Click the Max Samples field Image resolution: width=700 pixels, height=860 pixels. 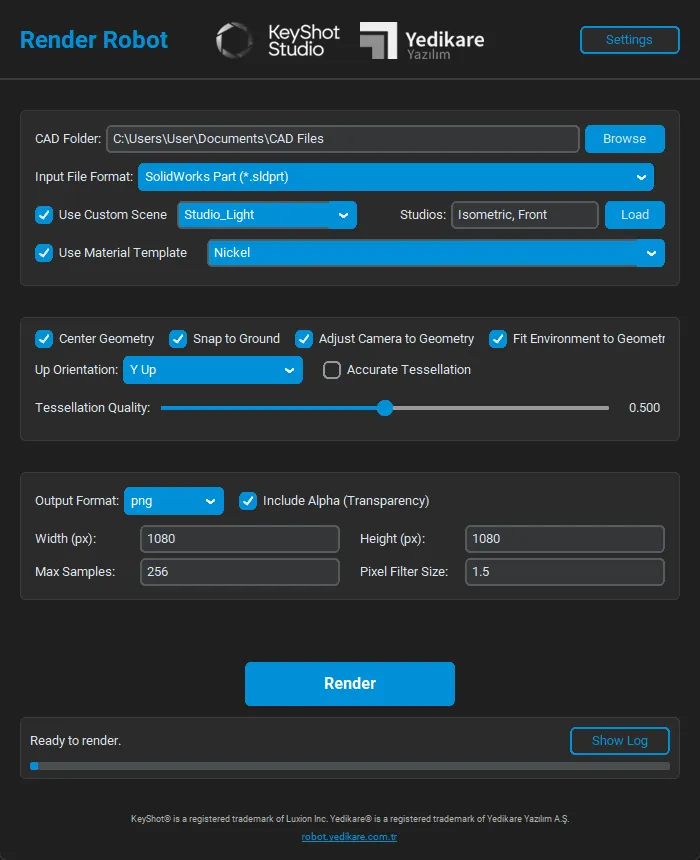coord(240,572)
